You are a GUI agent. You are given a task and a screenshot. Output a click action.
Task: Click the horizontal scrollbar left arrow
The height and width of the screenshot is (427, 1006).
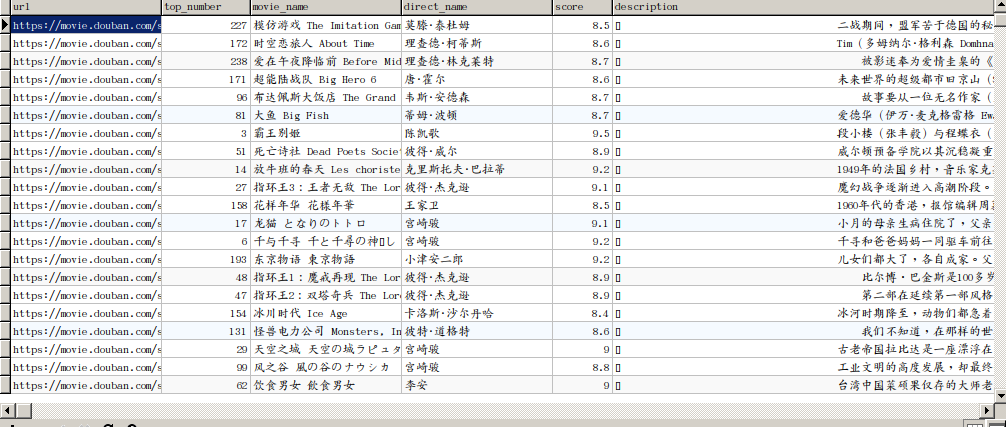(6, 410)
